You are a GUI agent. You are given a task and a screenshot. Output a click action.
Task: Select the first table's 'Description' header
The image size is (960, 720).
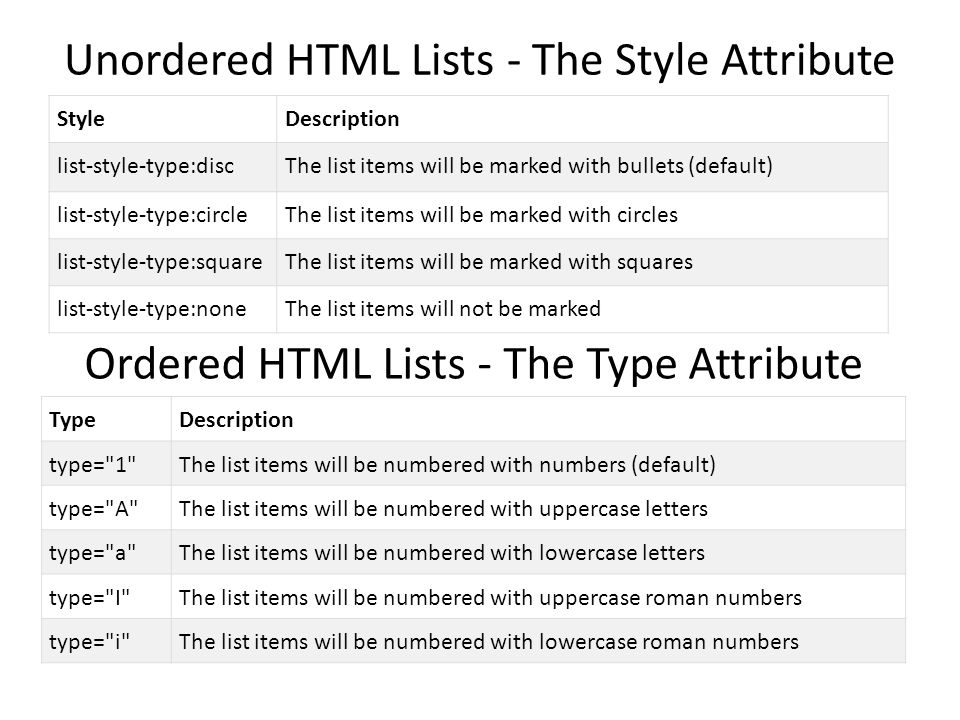(x=582, y=119)
